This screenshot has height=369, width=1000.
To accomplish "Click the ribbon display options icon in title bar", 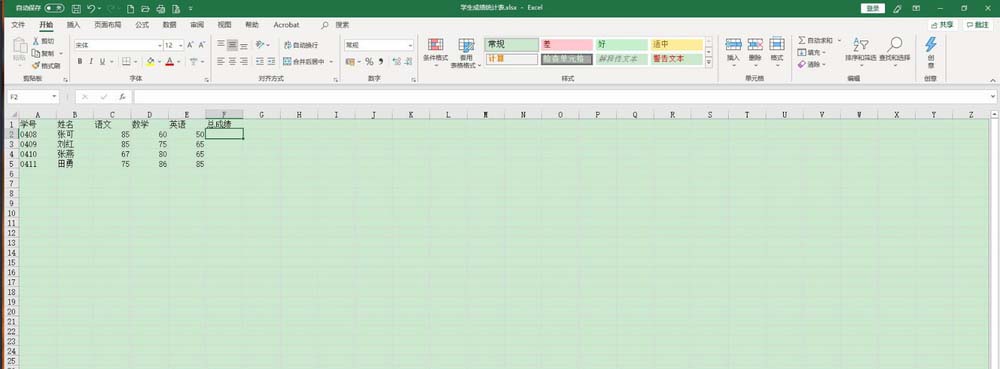I will (x=916, y=8).
